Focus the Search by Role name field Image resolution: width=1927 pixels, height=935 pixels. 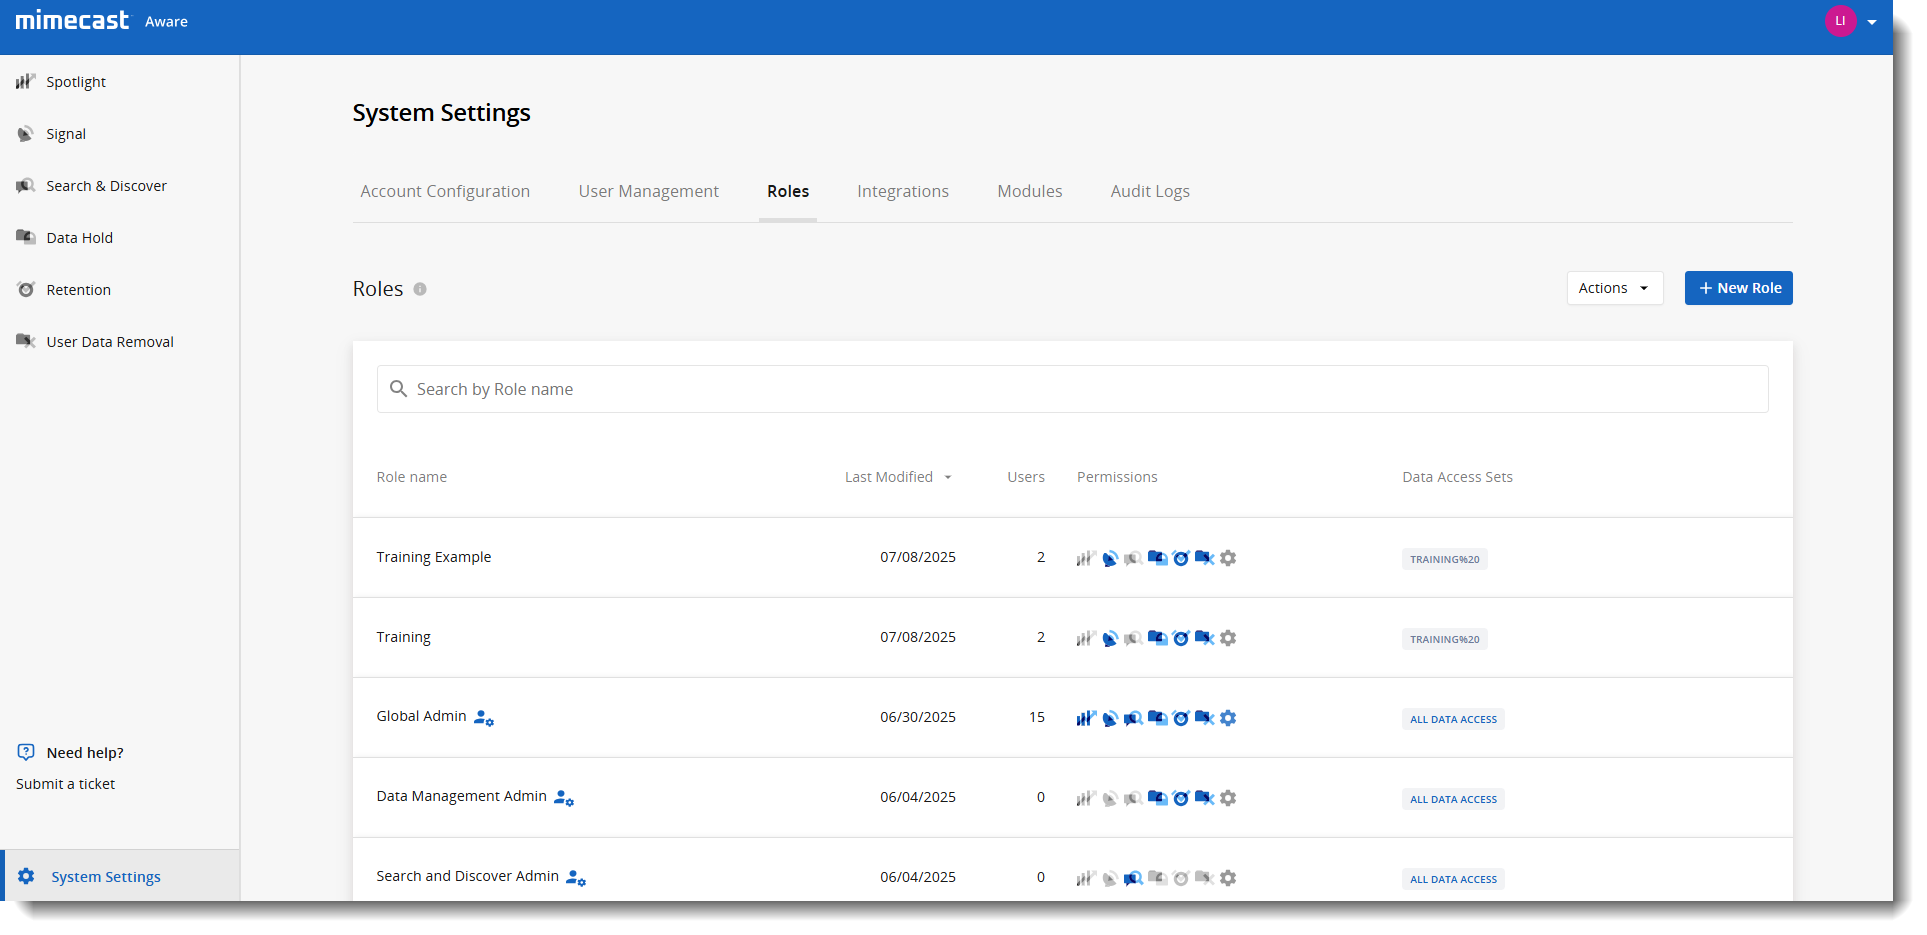click(x=1072, y=389)
